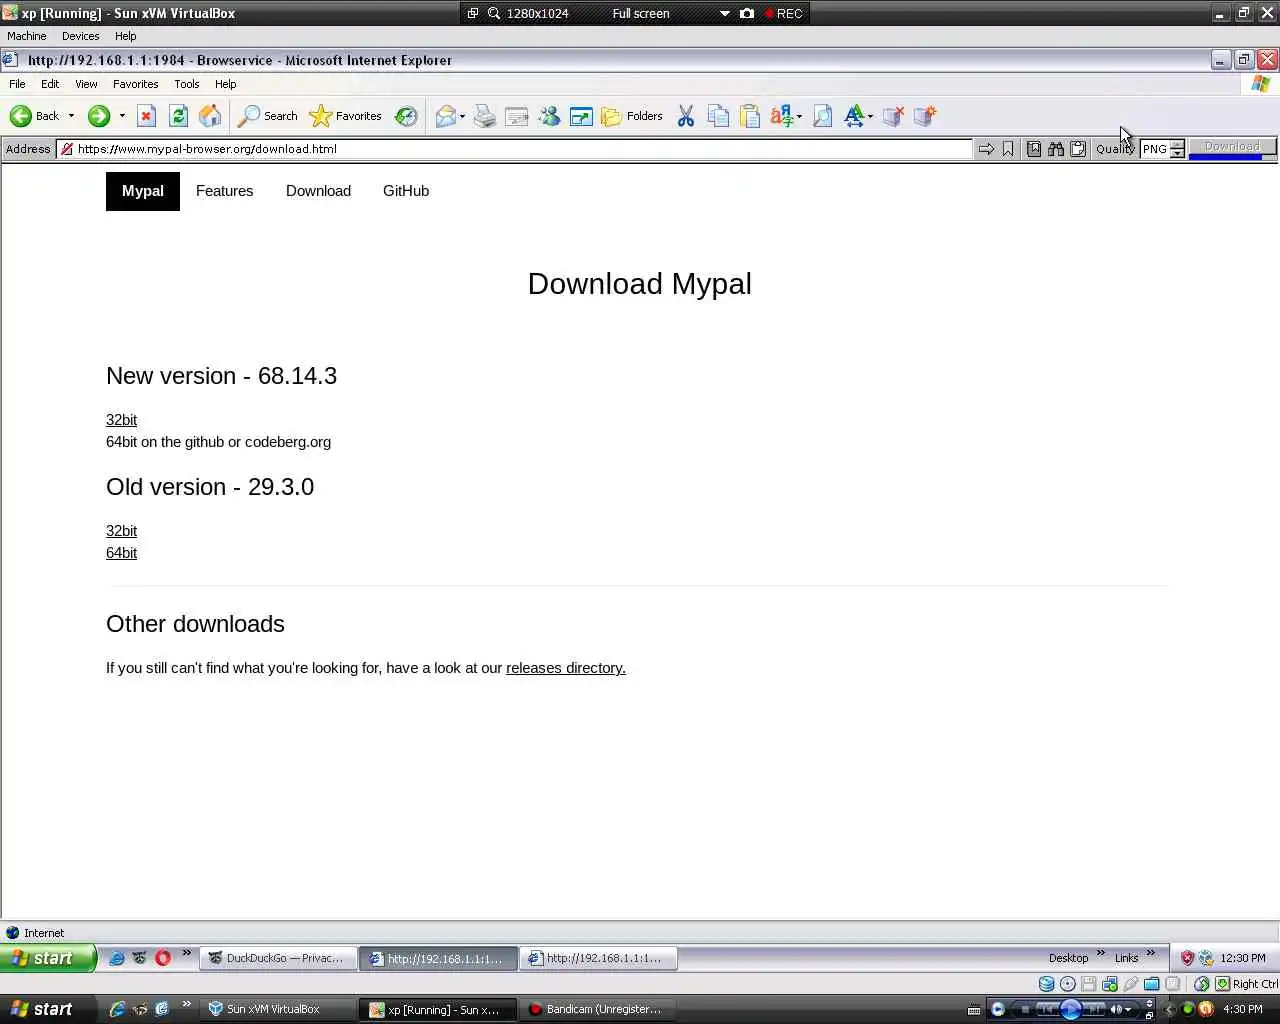The image size is (1280, 1024).
Task: Download new version 68.14.3 32bit
Action: tap(121, 420)
